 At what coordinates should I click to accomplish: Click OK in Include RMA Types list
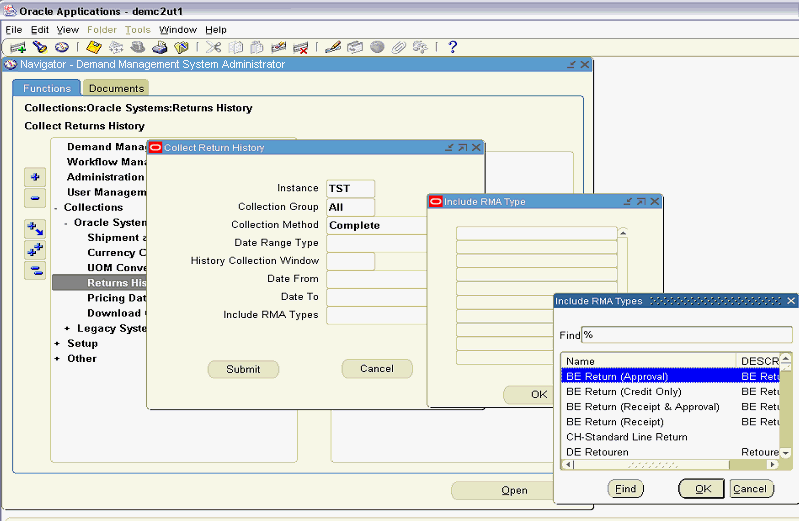(701, 489)
